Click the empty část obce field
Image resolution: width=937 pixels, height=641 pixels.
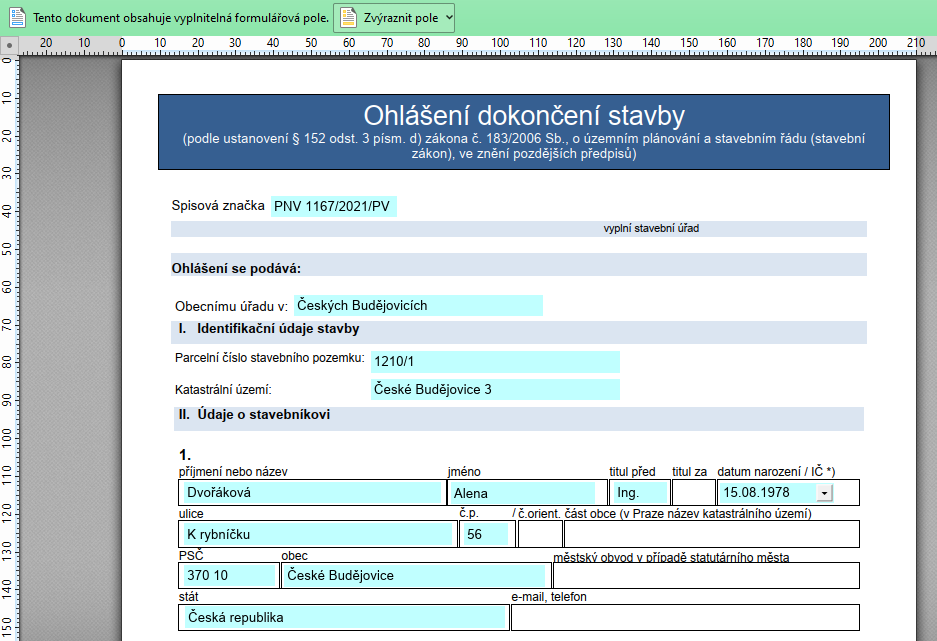(x=712, y=534)
